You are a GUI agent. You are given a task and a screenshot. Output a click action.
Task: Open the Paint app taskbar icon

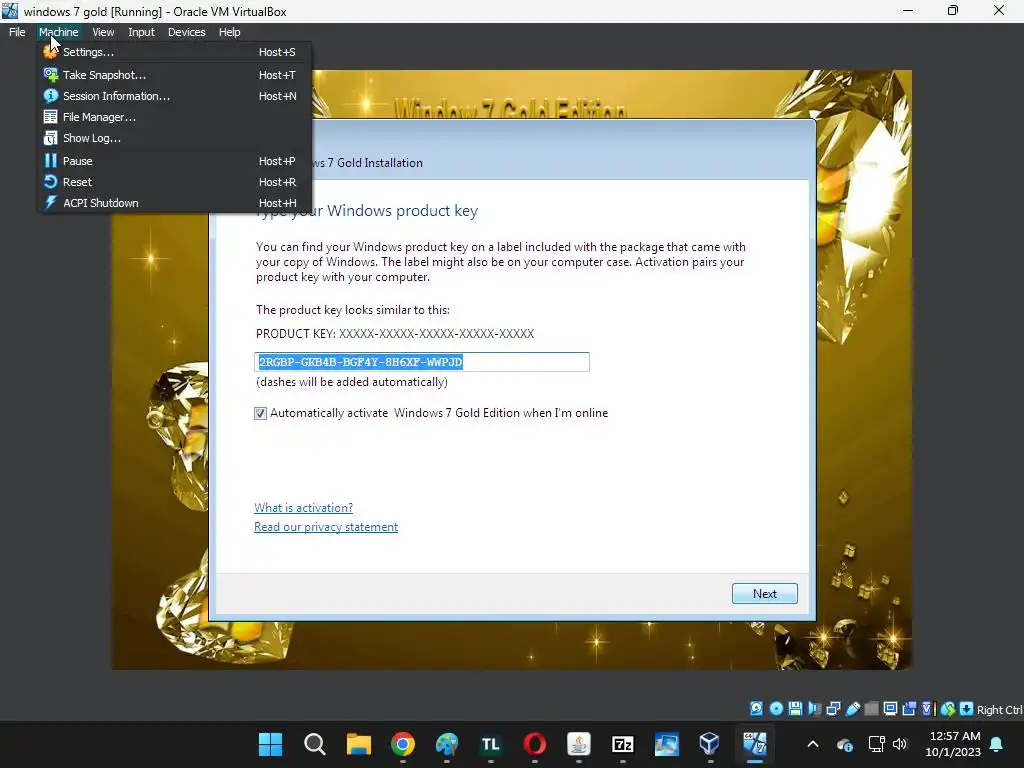(x=447, y=744)
